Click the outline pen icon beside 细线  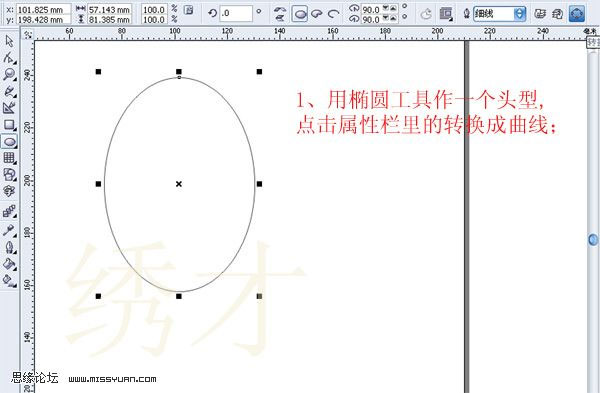pos(466,14)
